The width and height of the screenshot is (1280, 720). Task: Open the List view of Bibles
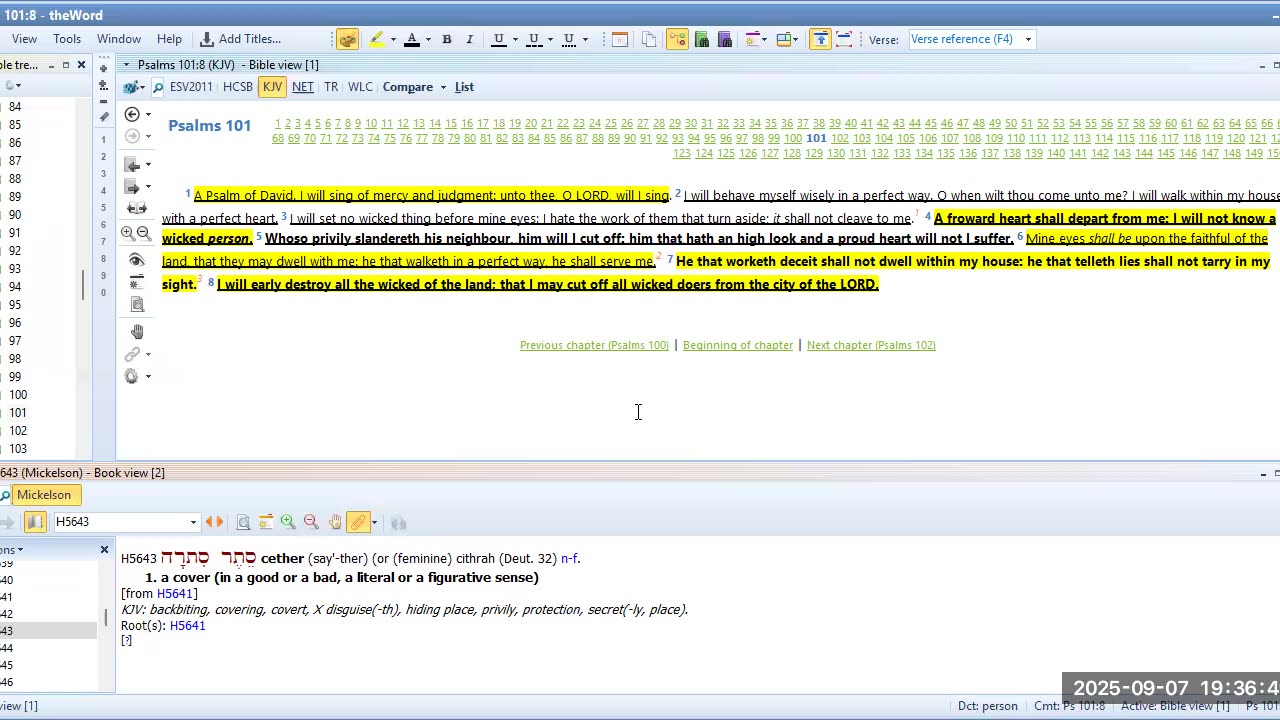pos(464,87)
